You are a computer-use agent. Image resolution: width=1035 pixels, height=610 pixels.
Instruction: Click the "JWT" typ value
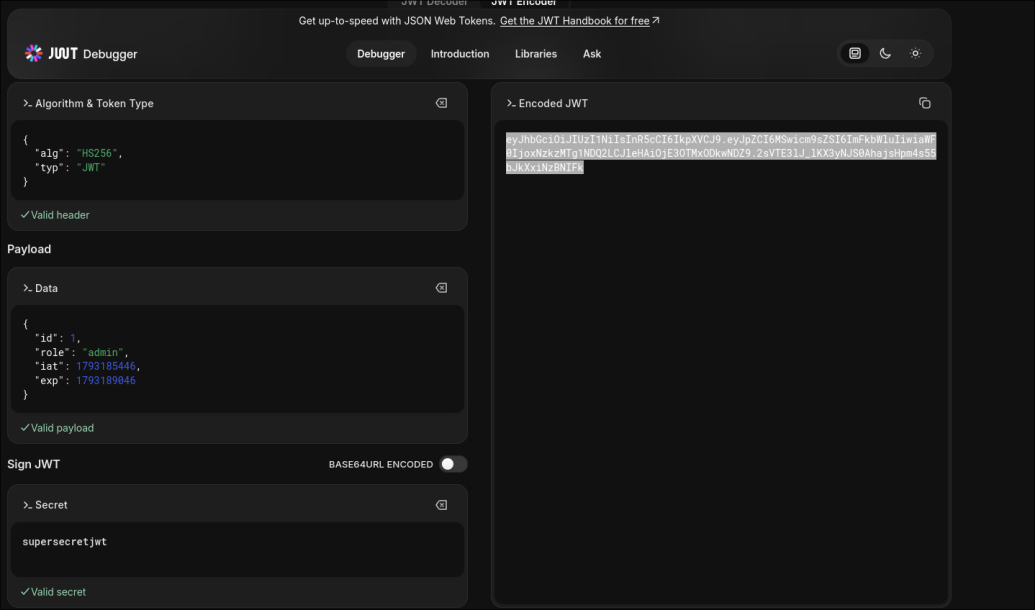[91, 168]
